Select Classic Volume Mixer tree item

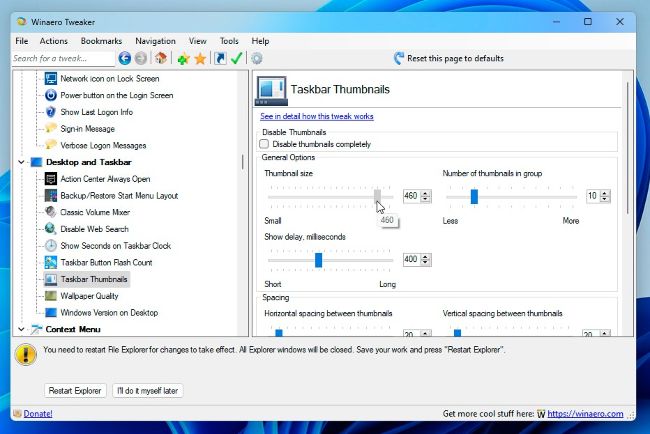pyautogui.click(x=95, y=212)
